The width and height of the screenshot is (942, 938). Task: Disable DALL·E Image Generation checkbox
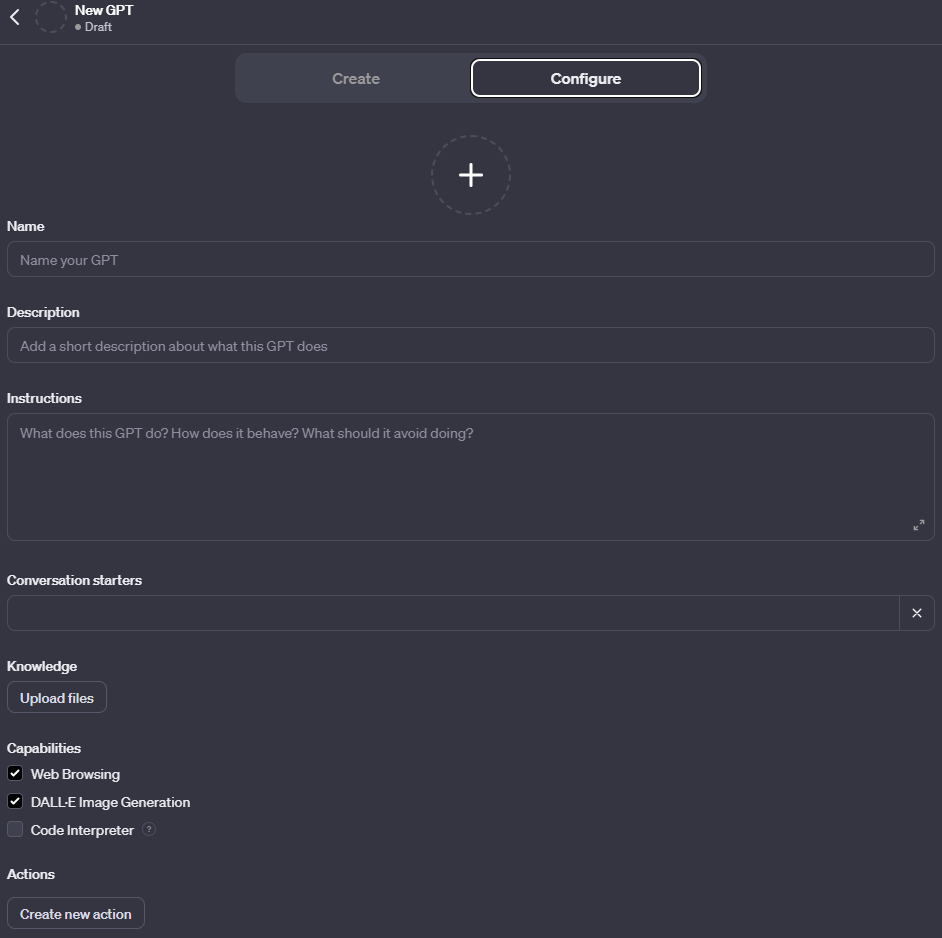tap(15, 801)
